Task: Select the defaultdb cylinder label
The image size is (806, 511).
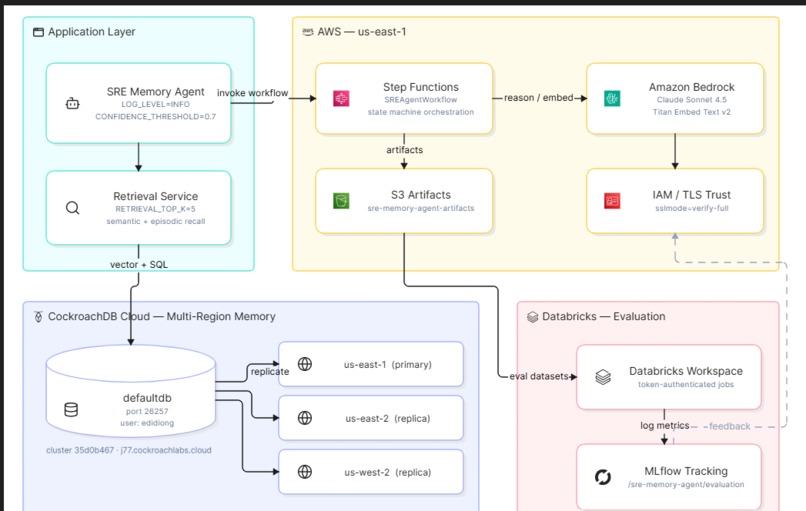Action: 147,398
